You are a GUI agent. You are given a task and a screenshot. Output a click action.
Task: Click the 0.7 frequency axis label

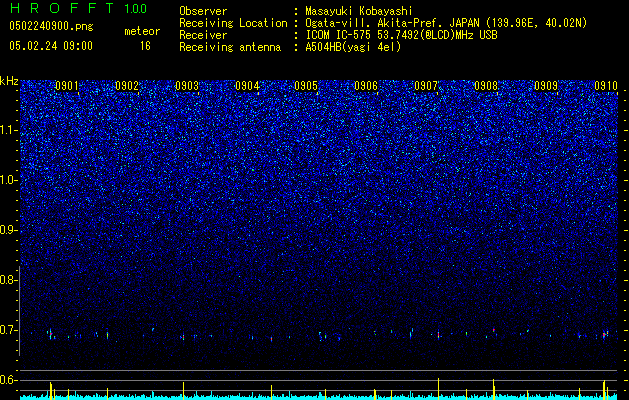pos(9,330)
